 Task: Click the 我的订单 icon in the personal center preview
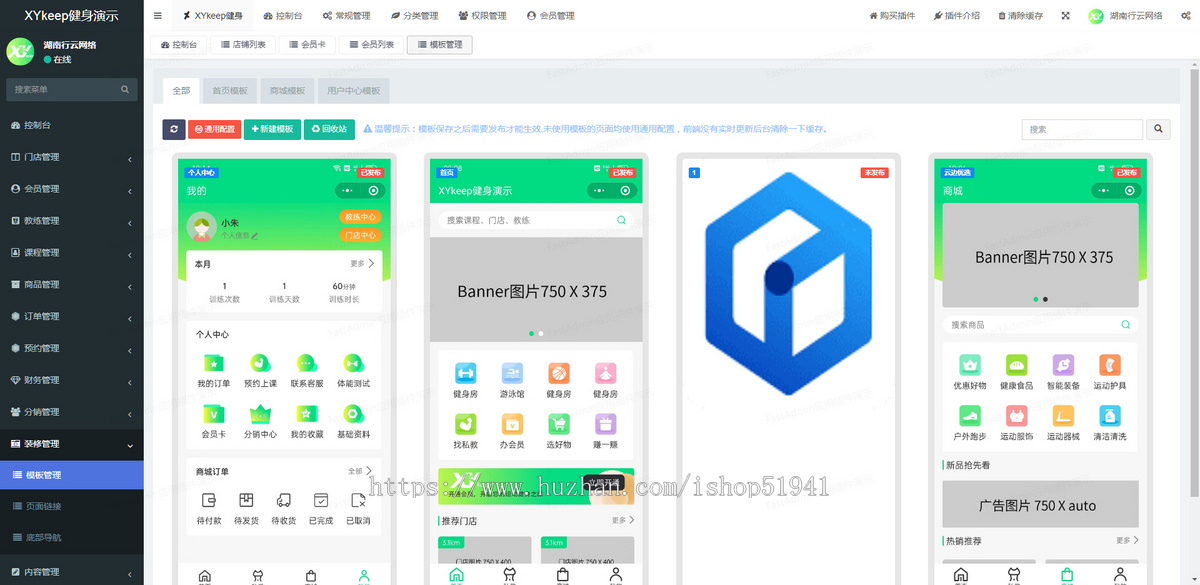click(x=214, y=363)
